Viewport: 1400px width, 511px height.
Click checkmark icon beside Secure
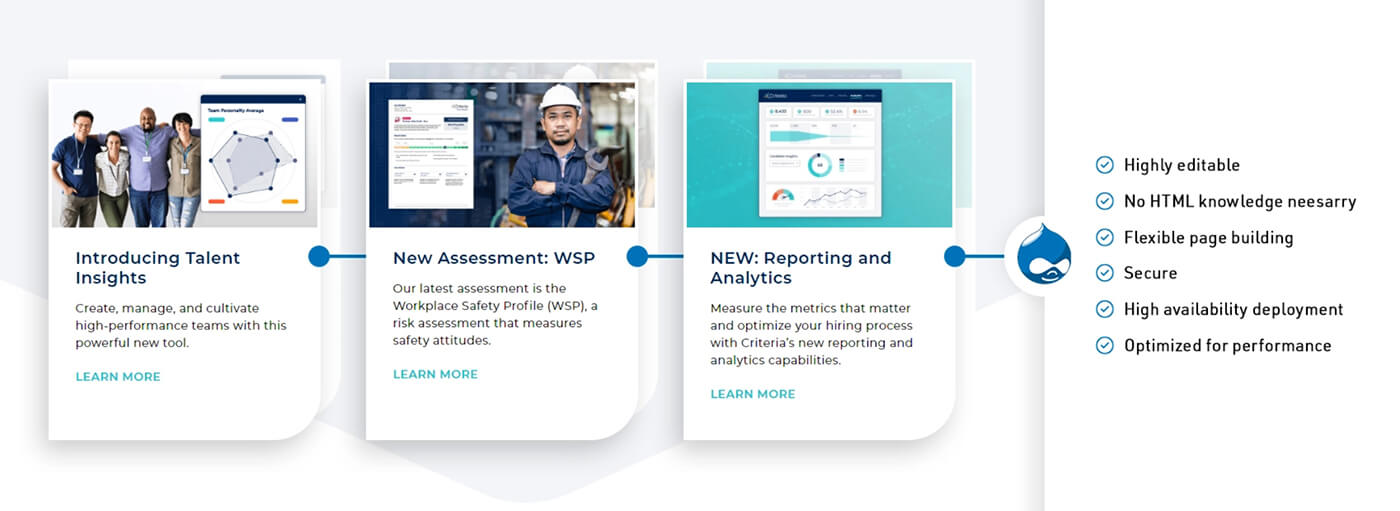click(1105, 273)
